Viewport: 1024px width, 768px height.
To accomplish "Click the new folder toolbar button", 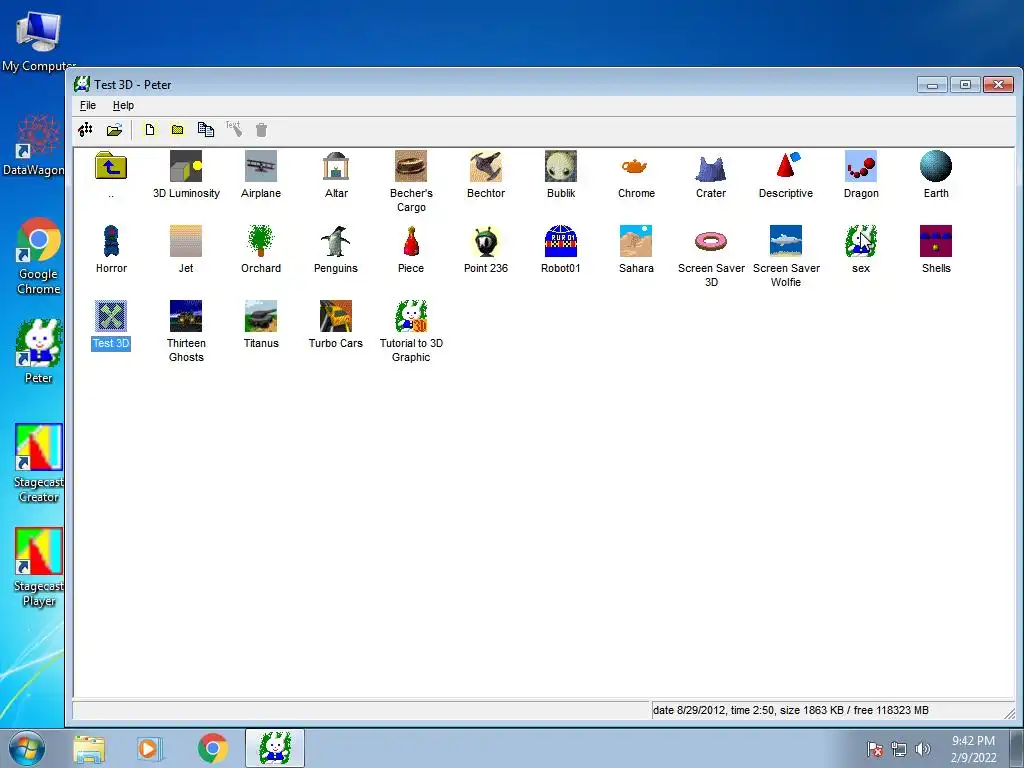I will pos(178,129).
